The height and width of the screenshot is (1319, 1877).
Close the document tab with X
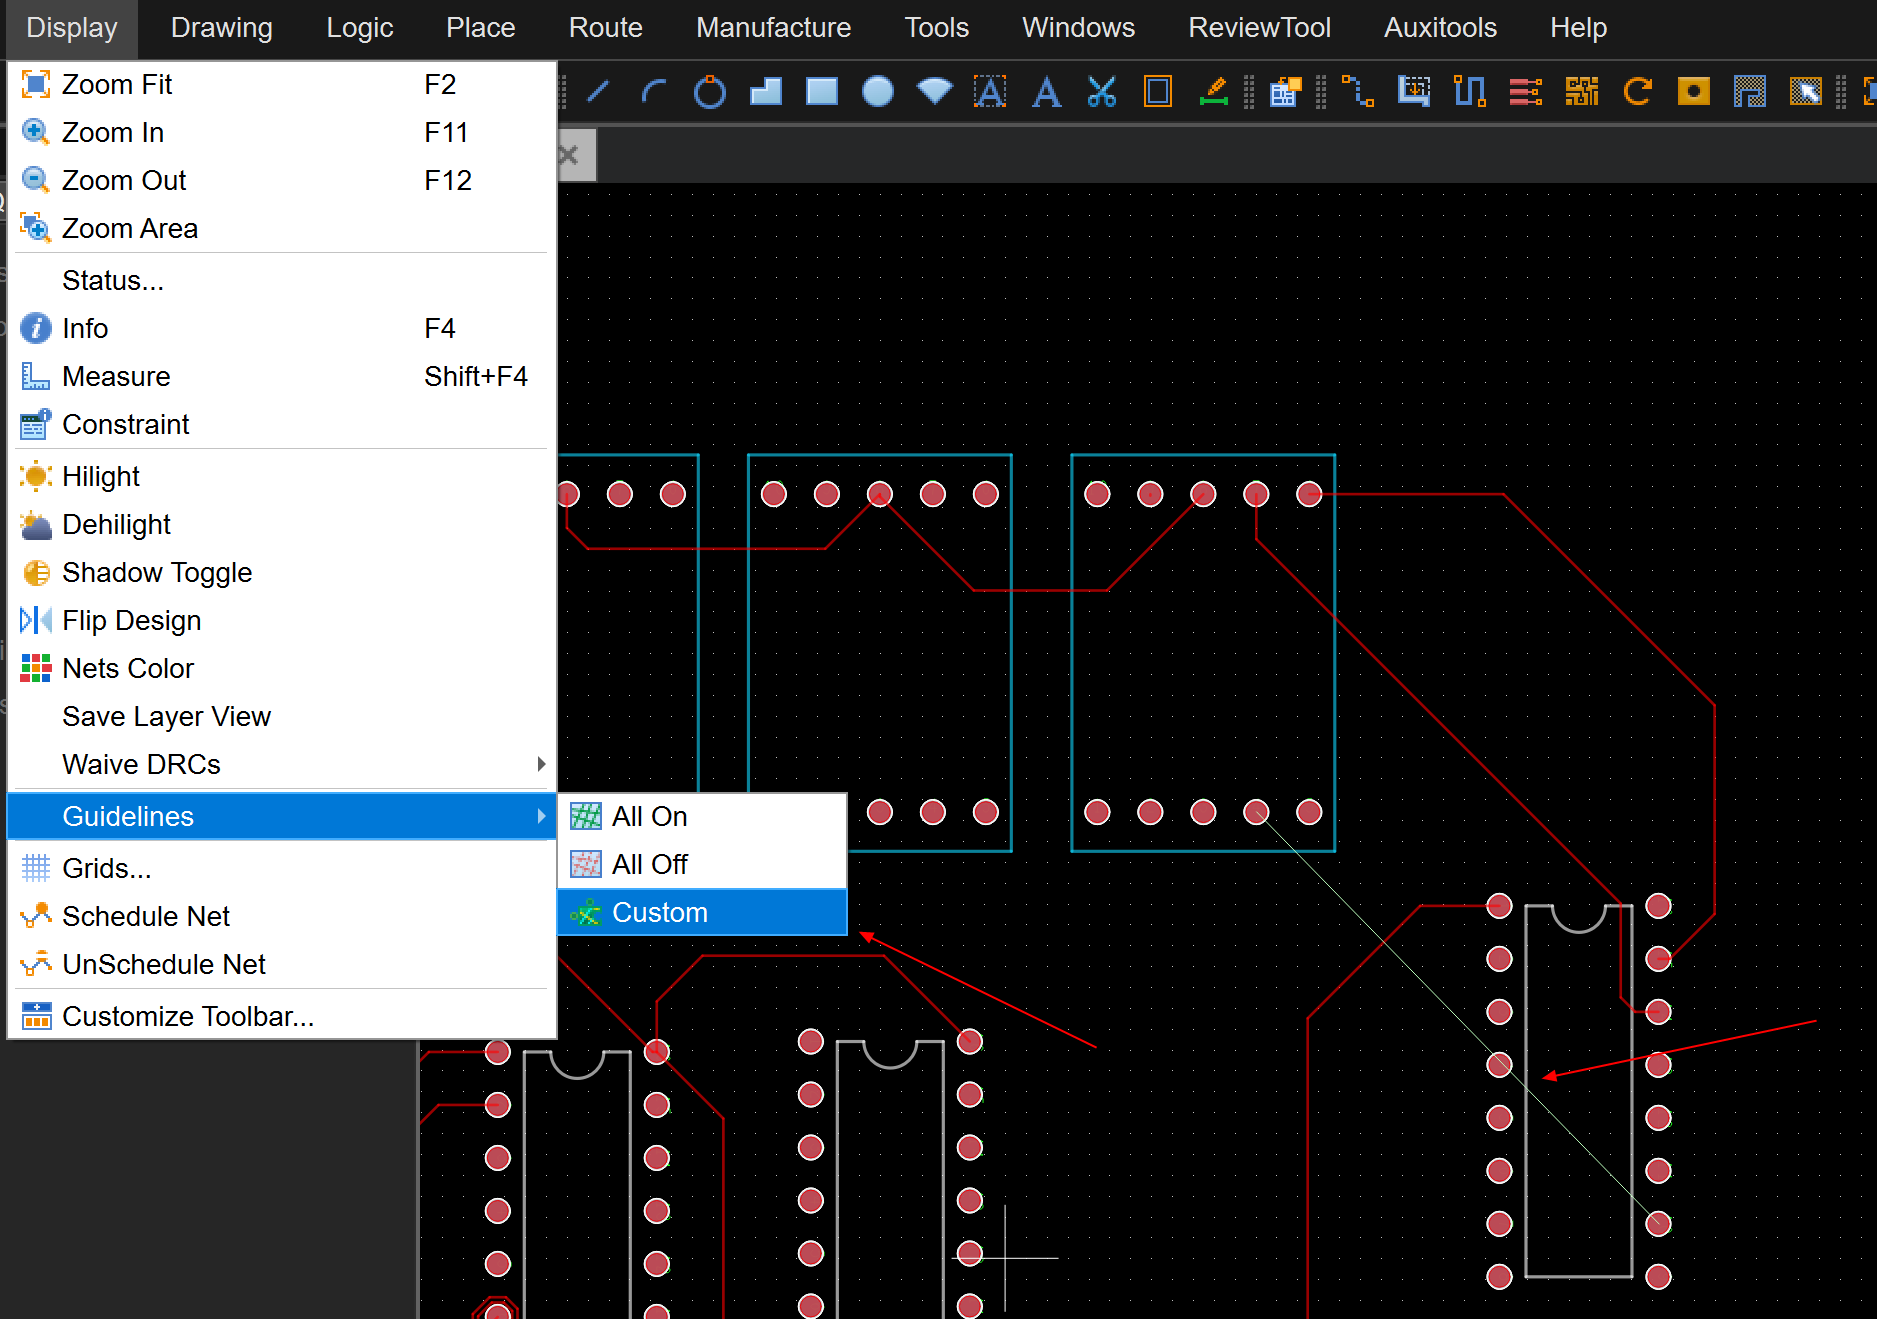click(x=569, y=155)
